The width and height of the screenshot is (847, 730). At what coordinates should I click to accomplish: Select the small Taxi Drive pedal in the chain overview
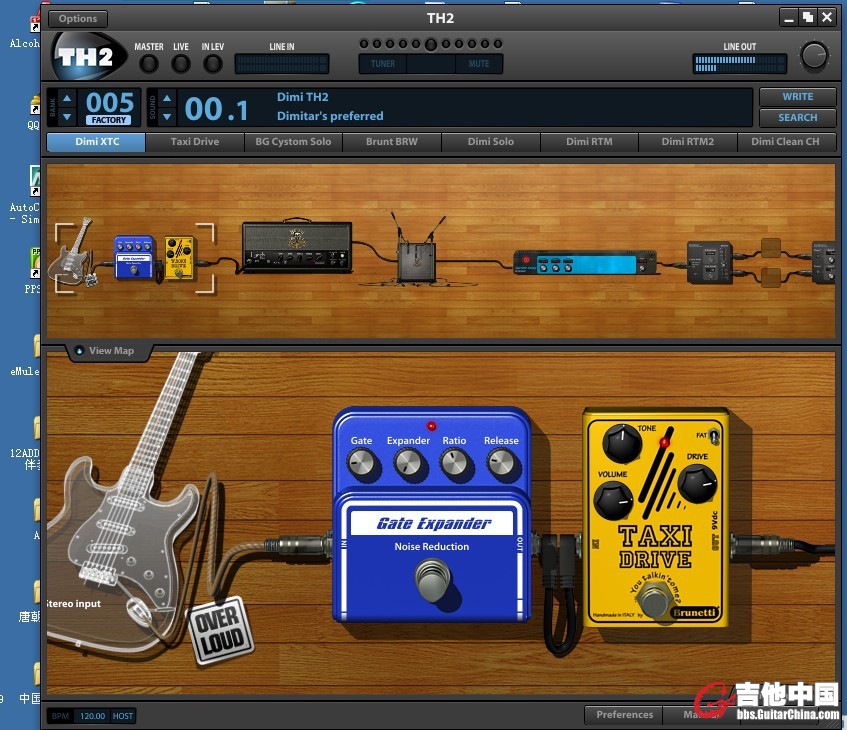[179, 256]
